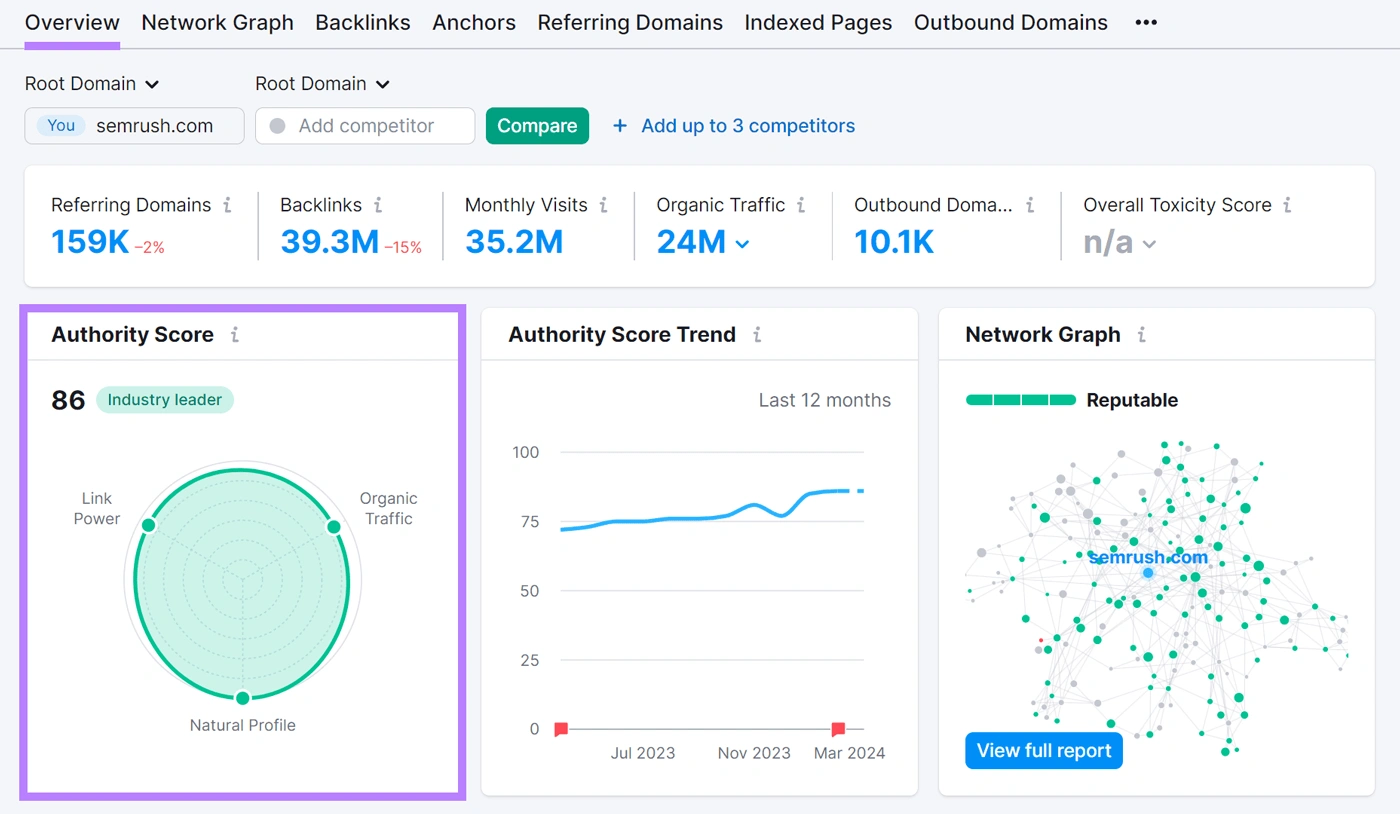Expand the Root Domain dropdown above semrush.com
This screenshot has height=814, width=1400.
(x=92, y=84)
